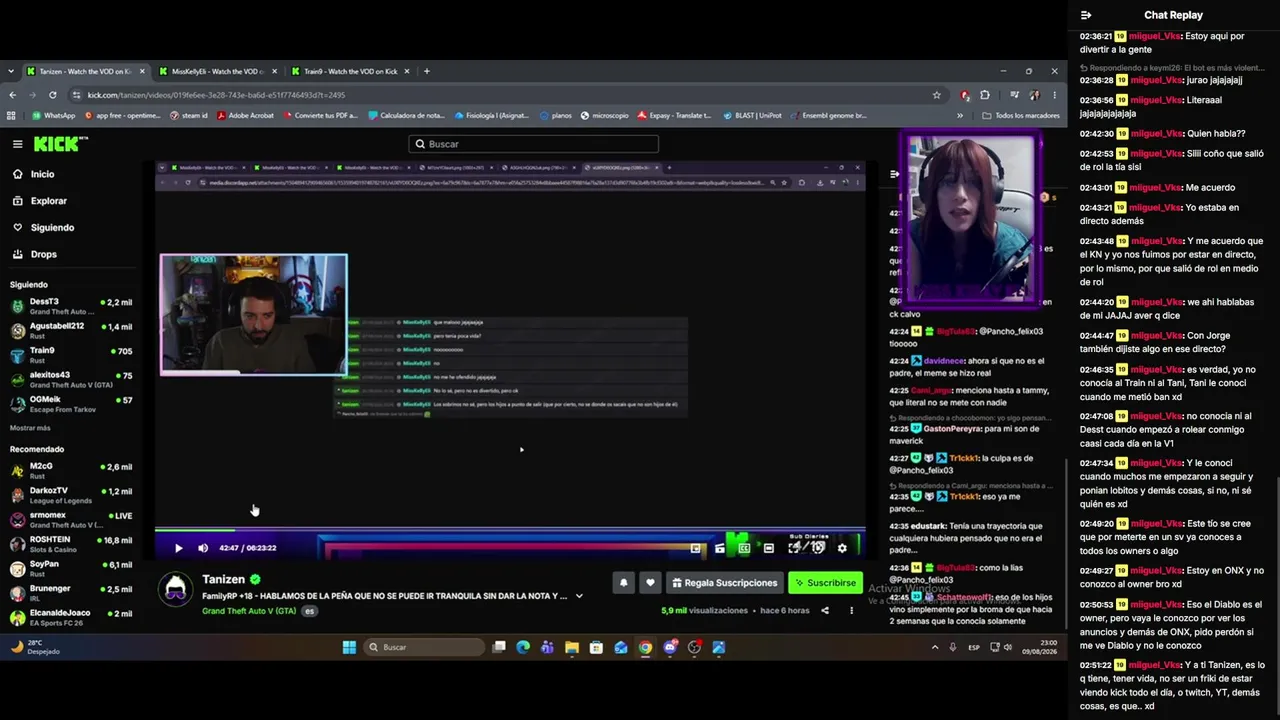Share the VOD via share icon

click(825, 610)
